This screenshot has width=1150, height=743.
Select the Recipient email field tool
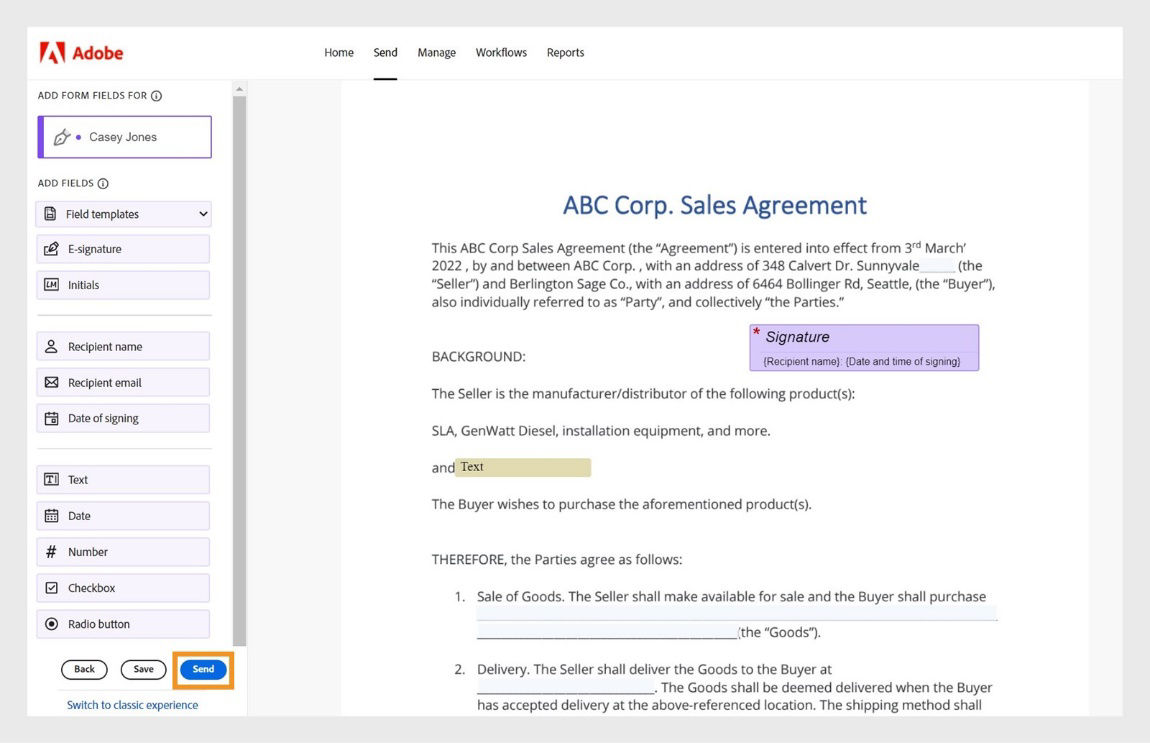123,381
